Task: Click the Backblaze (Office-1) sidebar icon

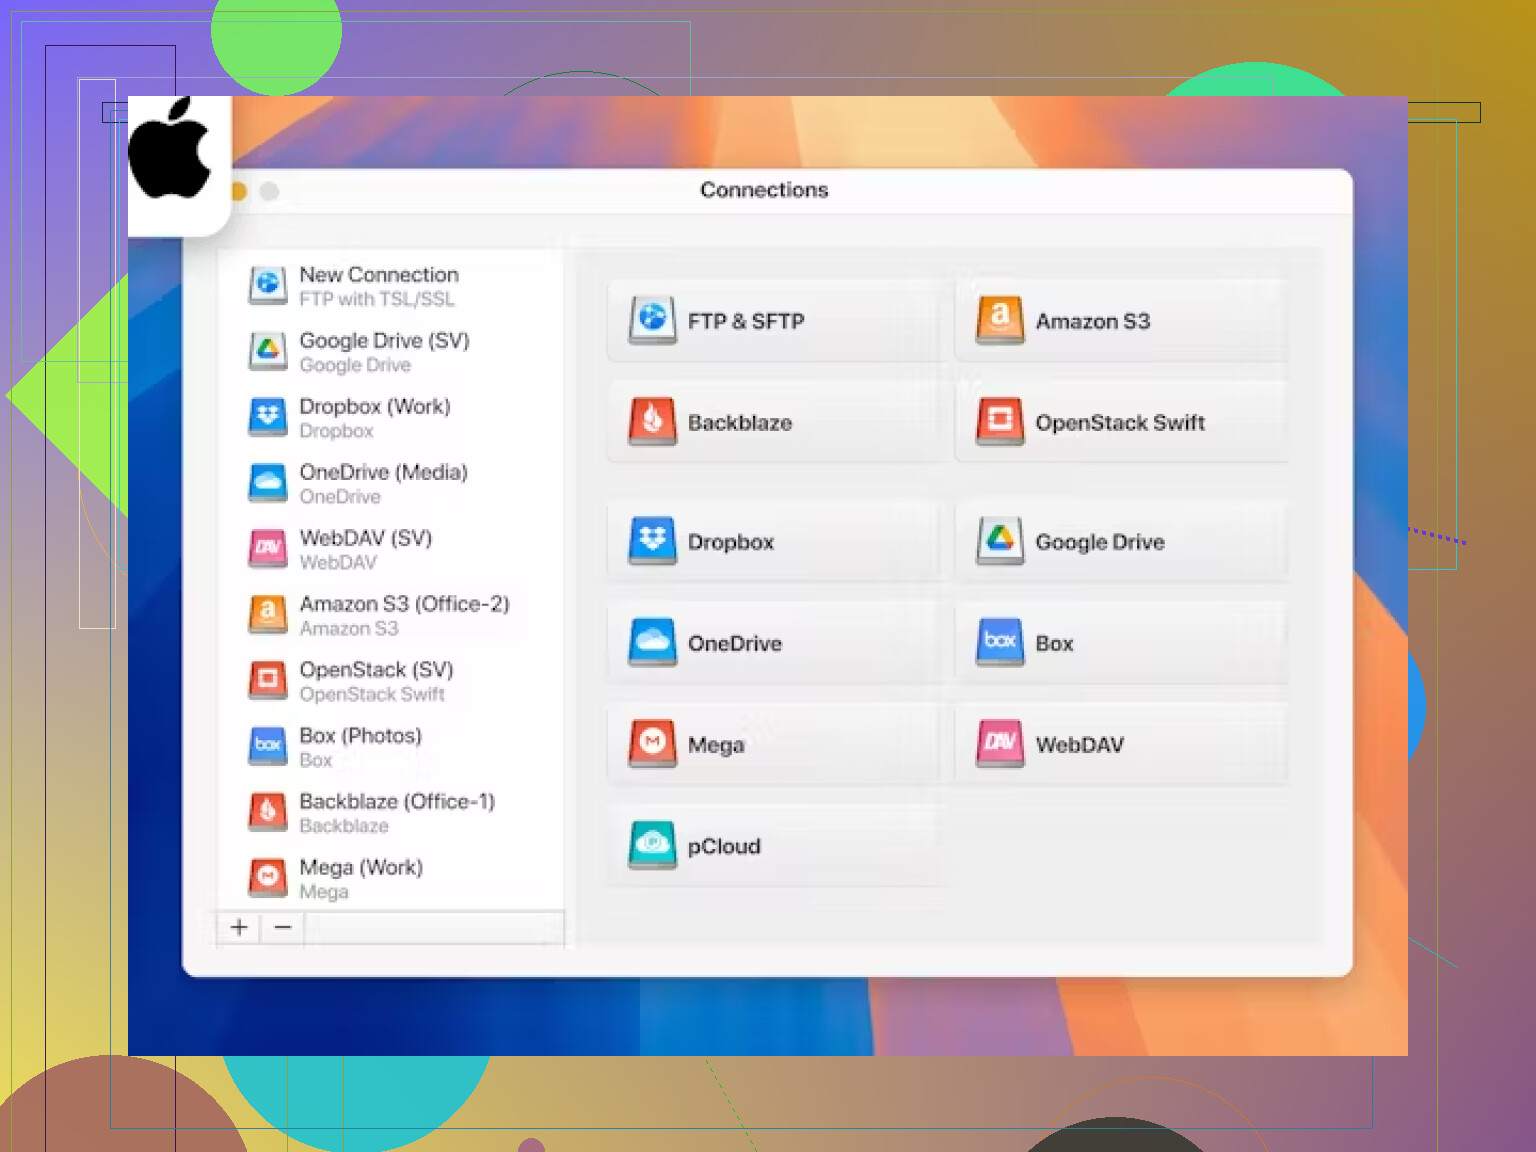Action: coord(268,812)
